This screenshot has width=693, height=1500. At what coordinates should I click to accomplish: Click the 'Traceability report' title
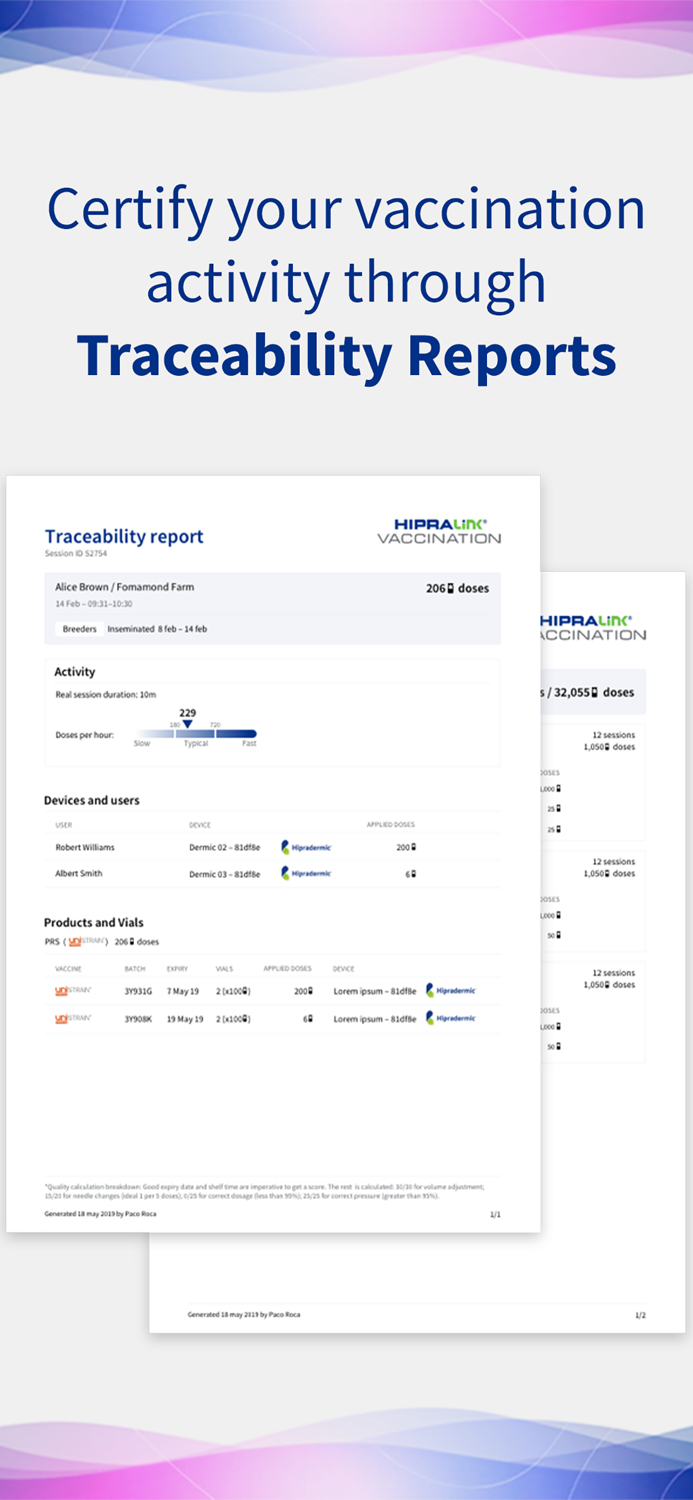click(124, 536)
